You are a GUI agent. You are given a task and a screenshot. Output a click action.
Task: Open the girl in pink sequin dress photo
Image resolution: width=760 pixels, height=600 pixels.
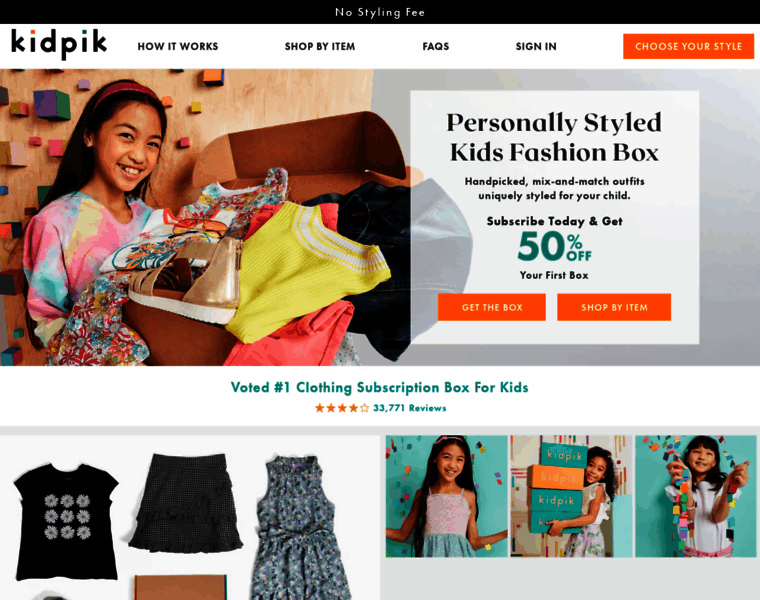[x=446, y=496]
